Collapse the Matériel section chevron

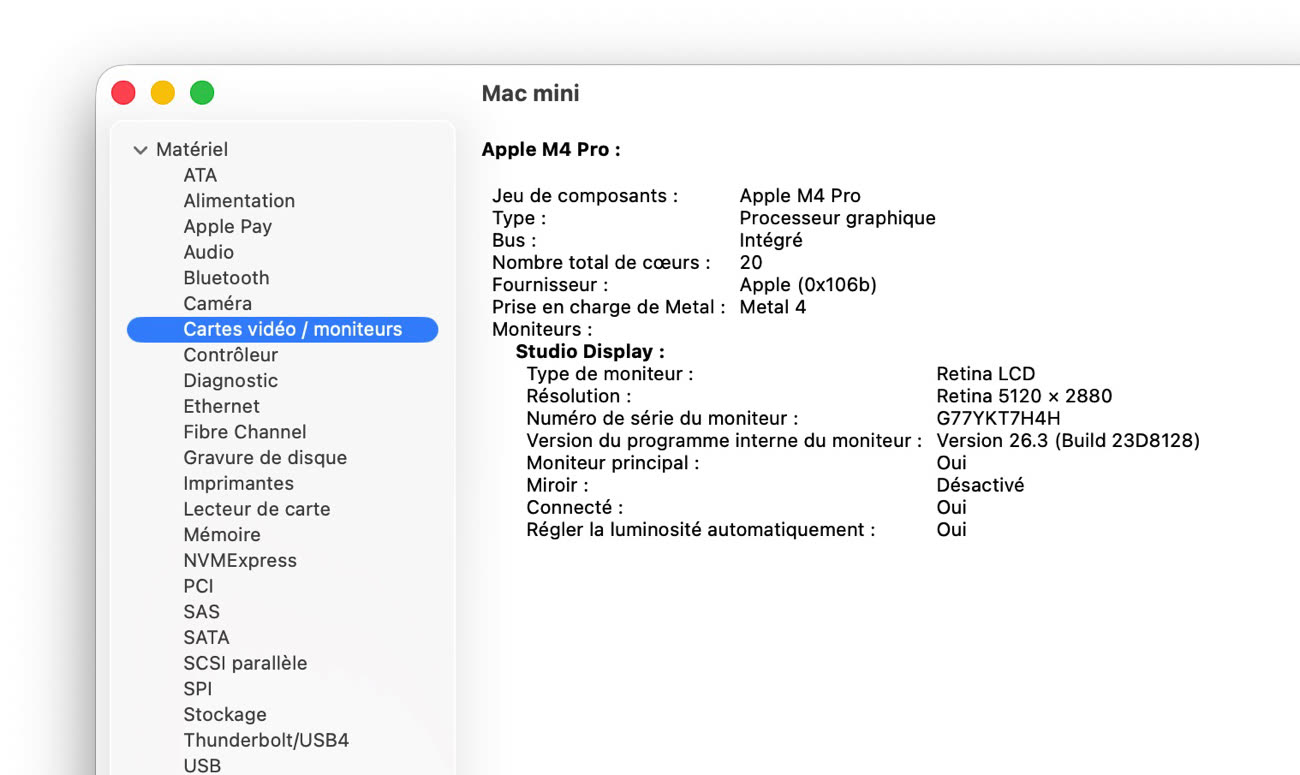(x=140, y=150)
